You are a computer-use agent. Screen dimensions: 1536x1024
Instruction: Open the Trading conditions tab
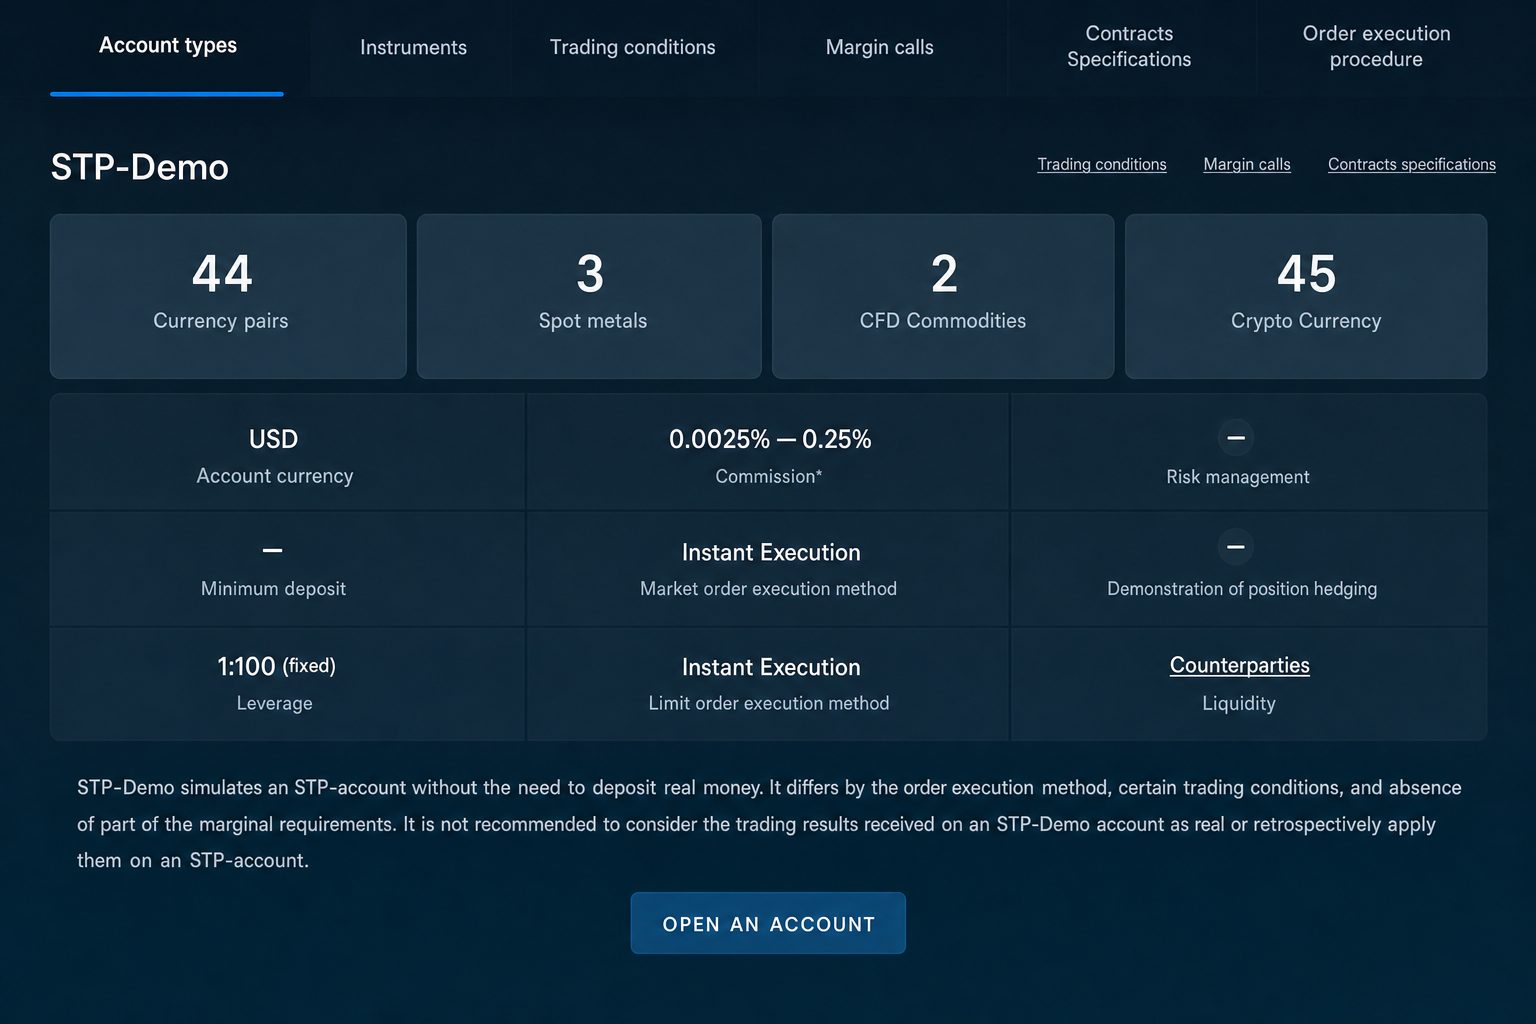632,47
